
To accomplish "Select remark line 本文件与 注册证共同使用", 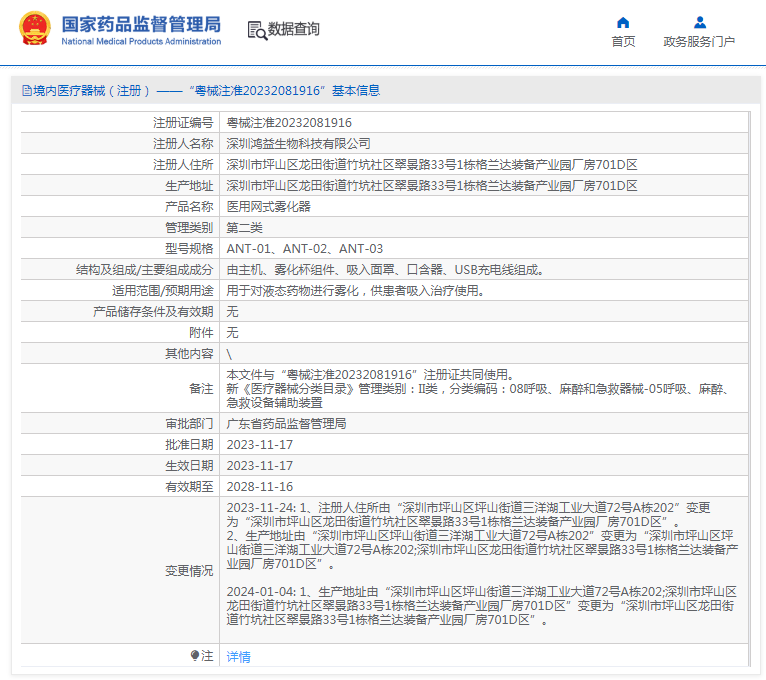I will pos(371,375).
